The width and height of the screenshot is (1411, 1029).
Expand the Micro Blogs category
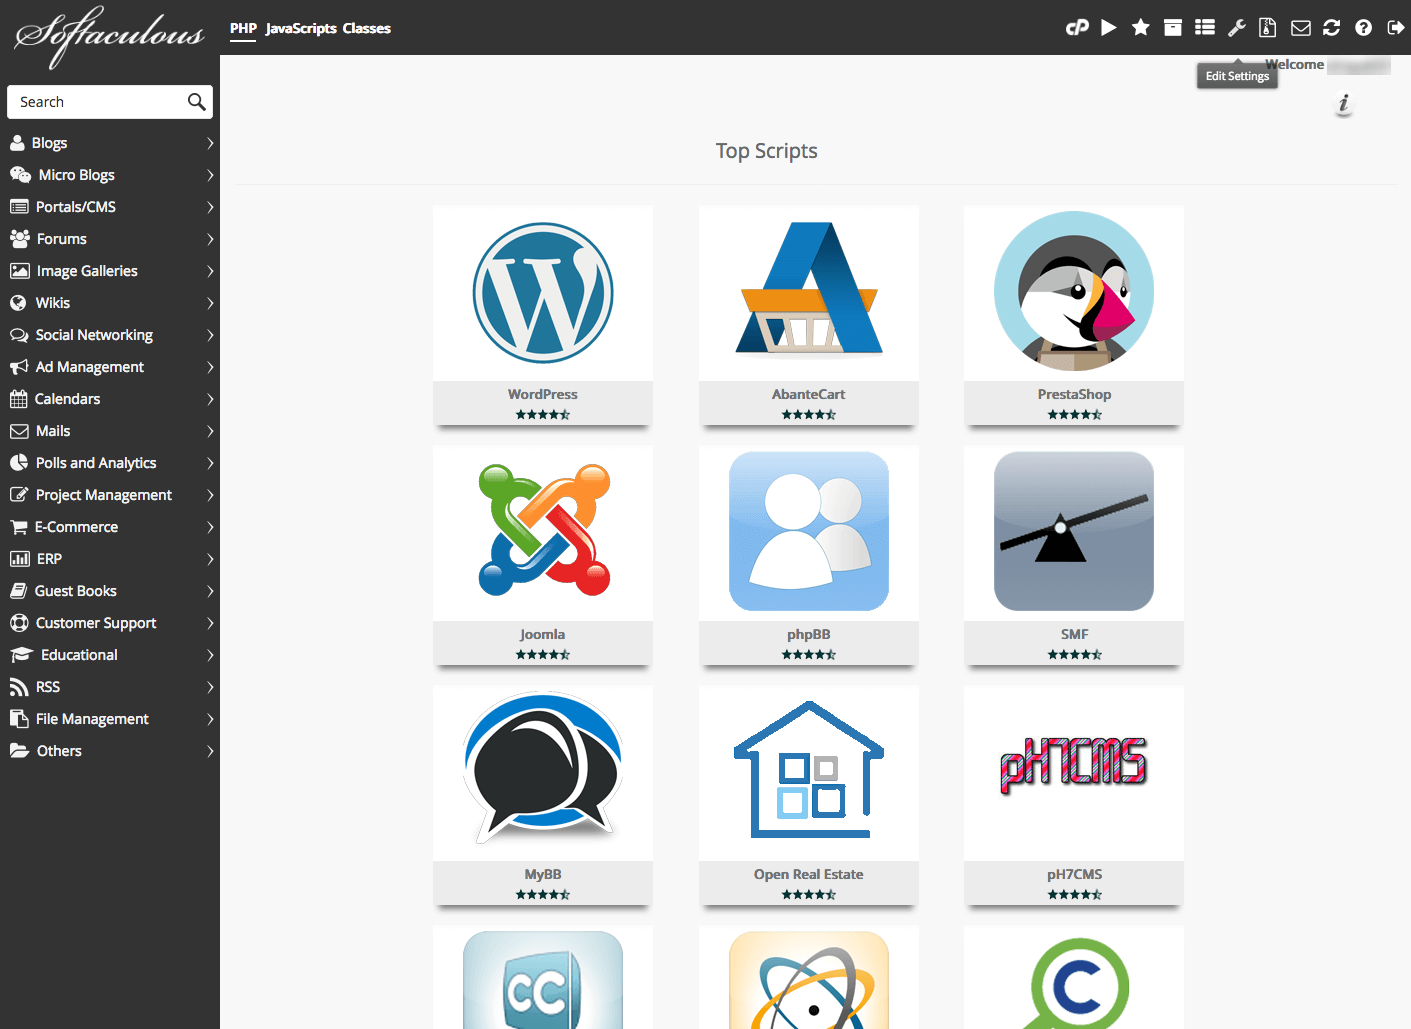(x=110, y=175)
